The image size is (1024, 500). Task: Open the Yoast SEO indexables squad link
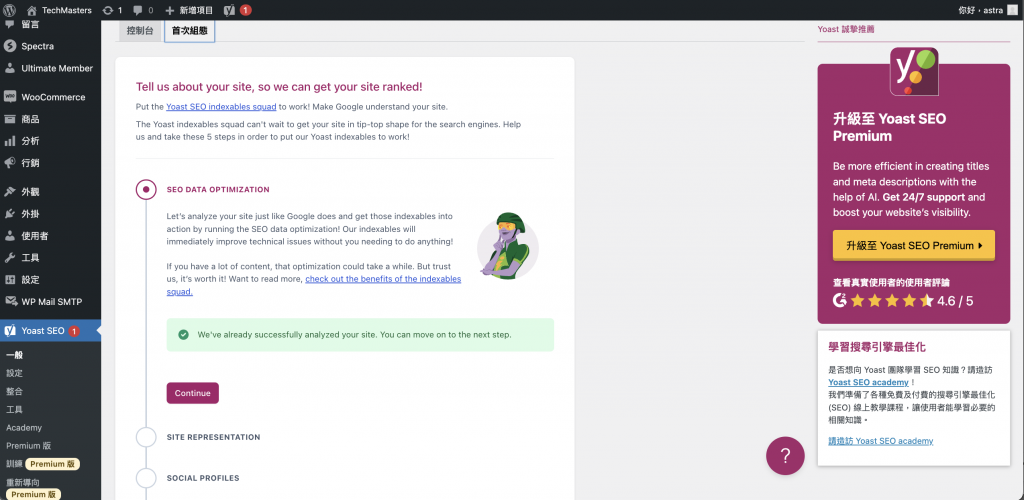(221, 106)
